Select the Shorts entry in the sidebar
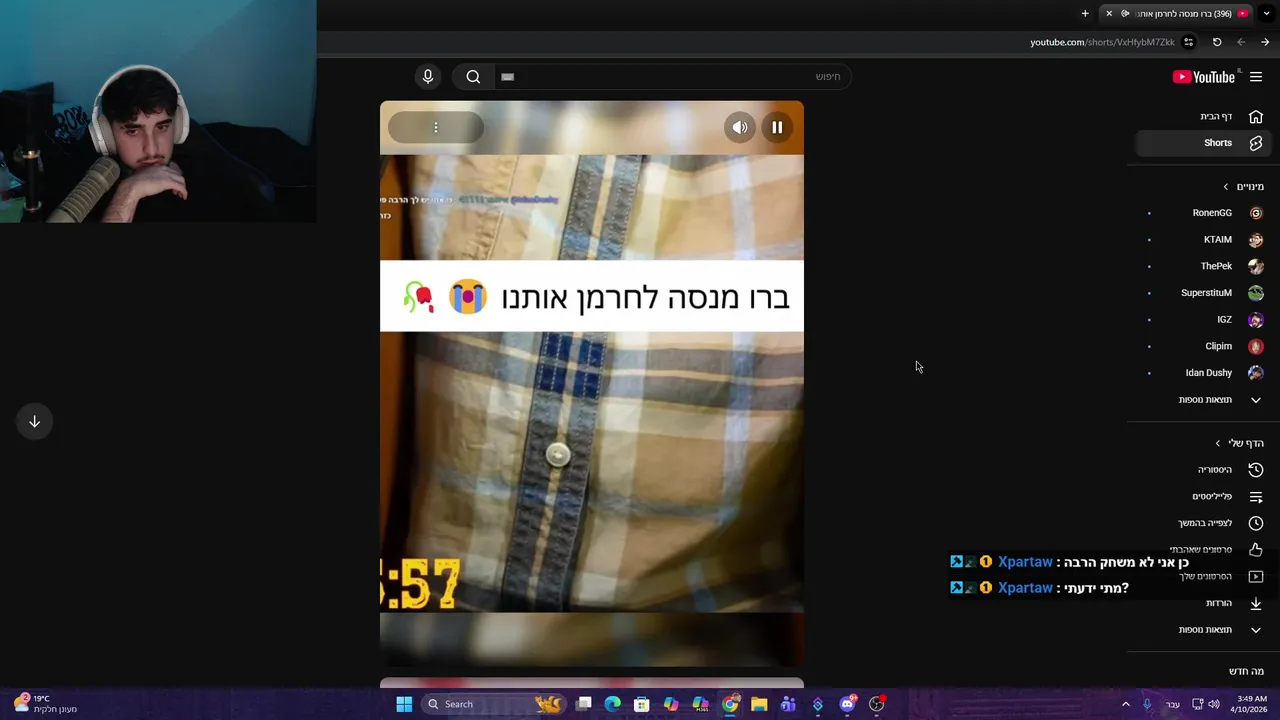Screen dimensions: 1280x720 click(x=1203, y=143)
